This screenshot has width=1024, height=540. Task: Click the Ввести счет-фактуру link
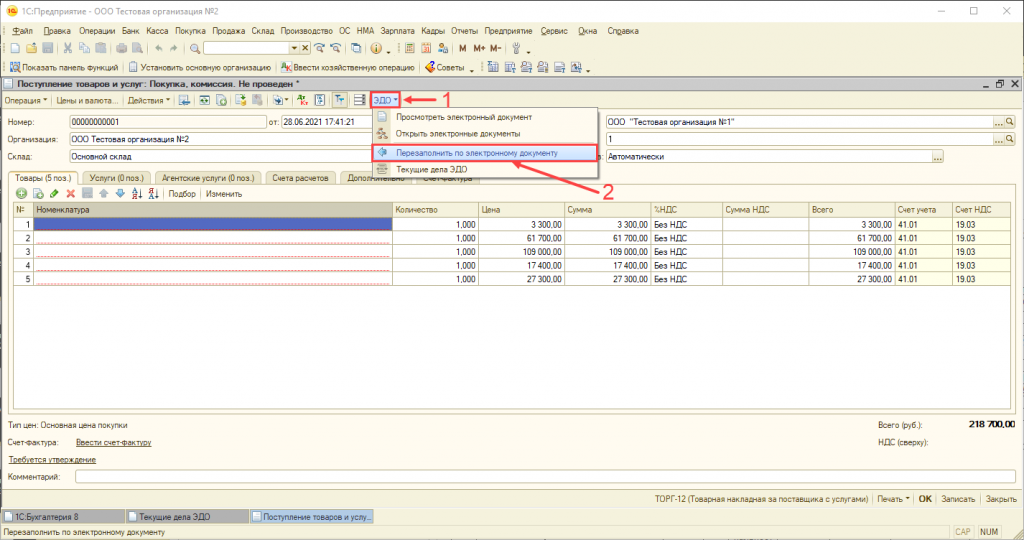point(113,441)
